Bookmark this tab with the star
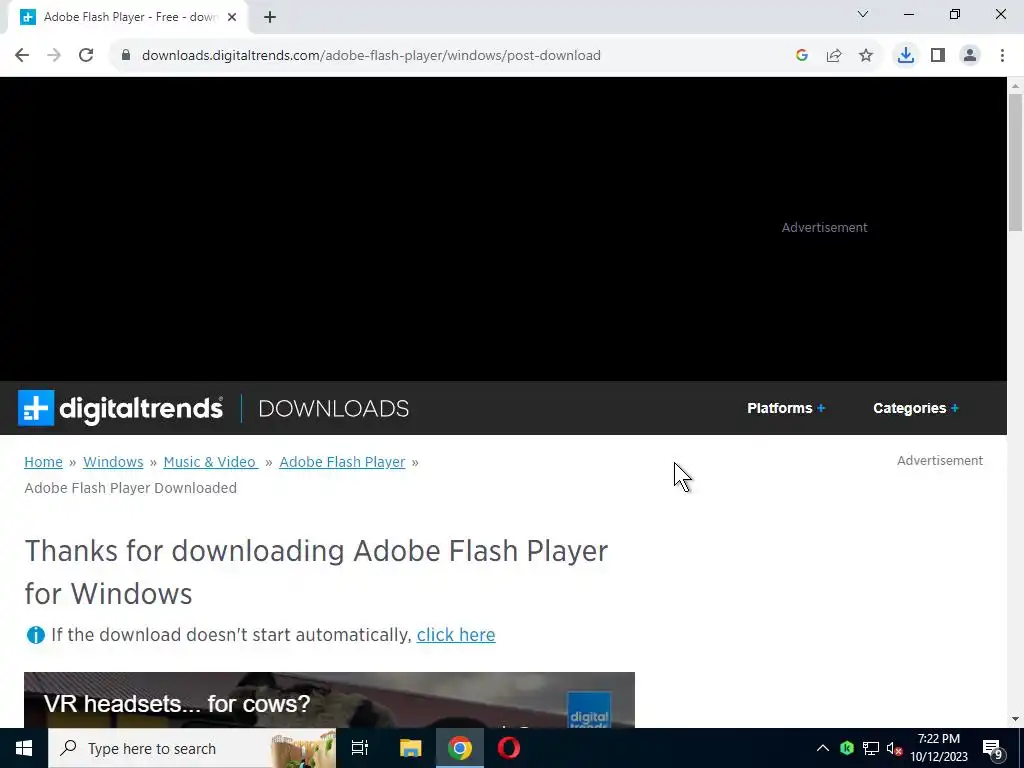Viewport: 1024px width, 768px height. pos(866,56)
